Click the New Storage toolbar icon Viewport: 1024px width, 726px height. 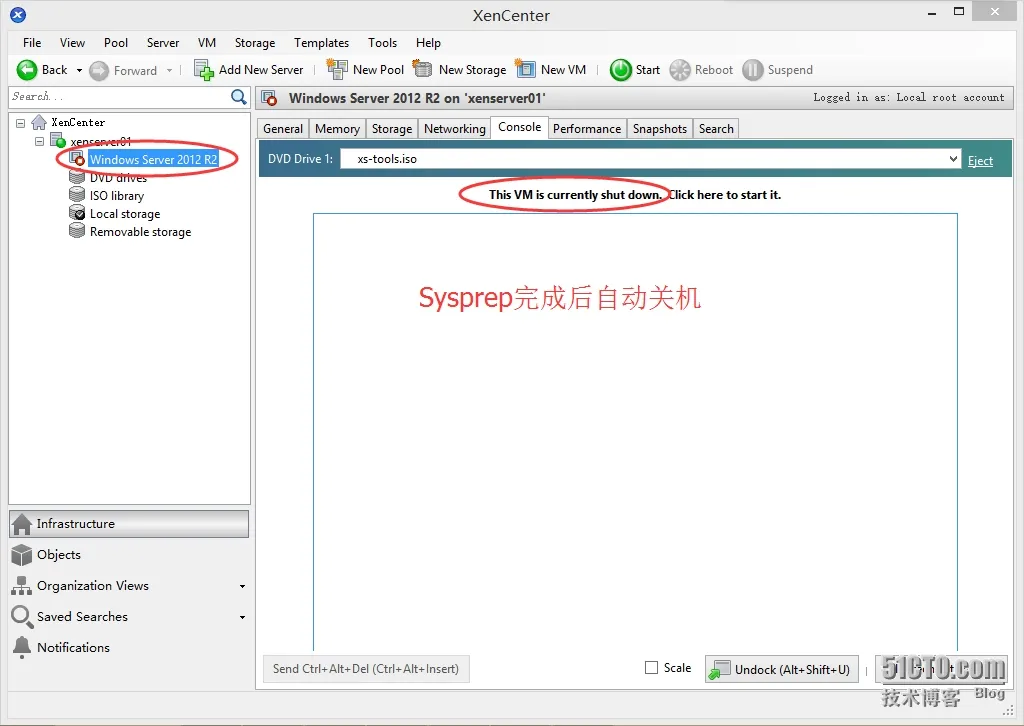click(x=423, y=69)
